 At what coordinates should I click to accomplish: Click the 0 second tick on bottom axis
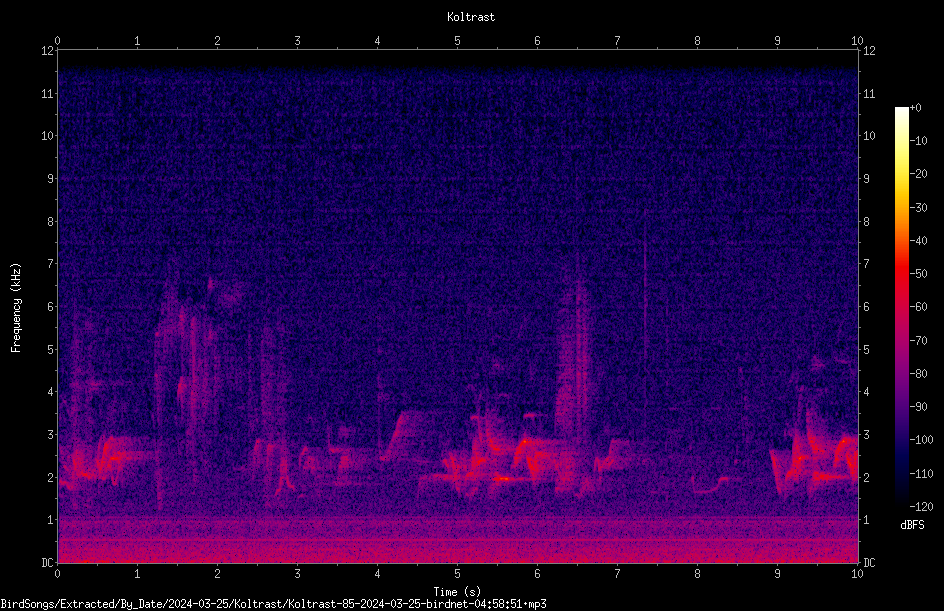(x=57, y=574)
